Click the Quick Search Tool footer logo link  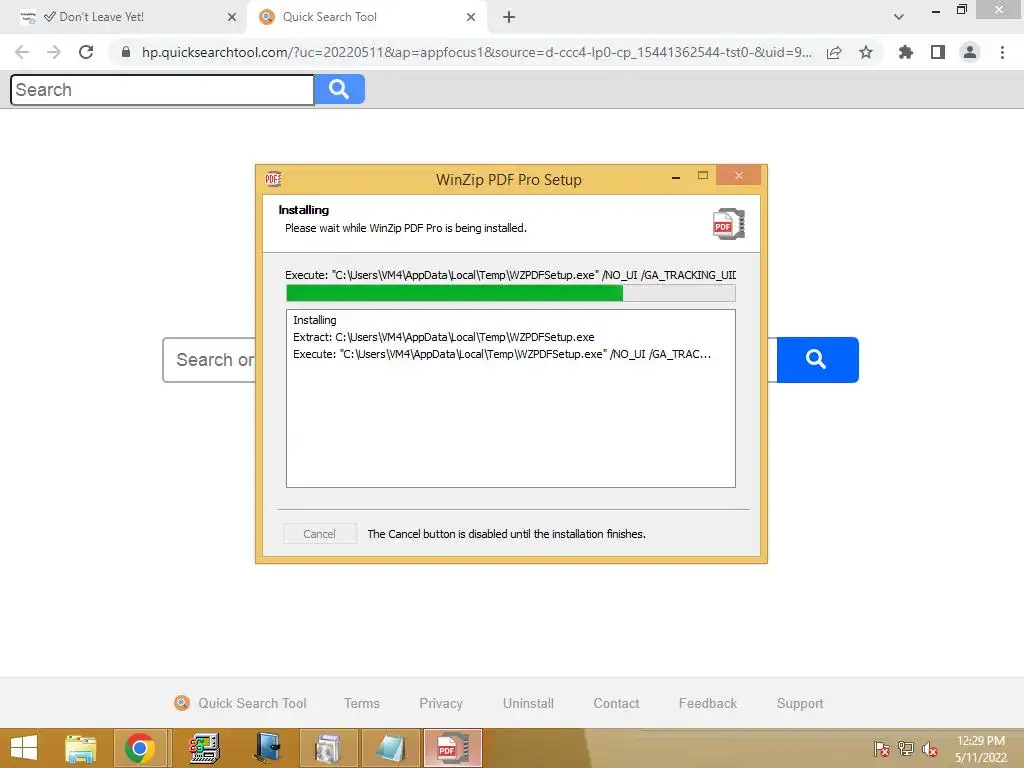pyautogui.click(x=240, y=703)
